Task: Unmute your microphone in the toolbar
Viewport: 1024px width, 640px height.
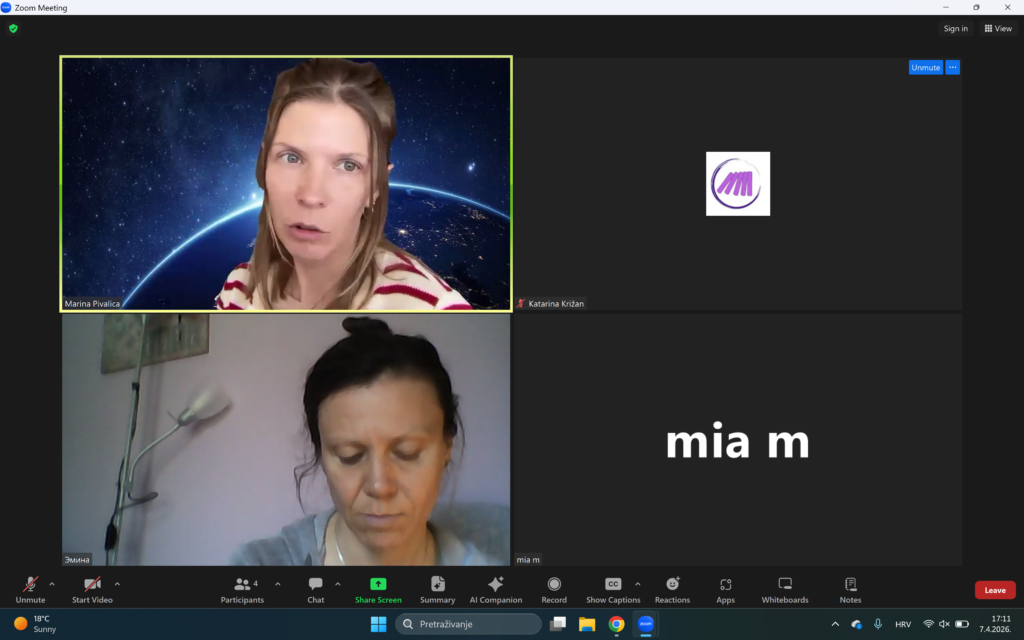Action: pyautogui.click(x=30, y=589)
